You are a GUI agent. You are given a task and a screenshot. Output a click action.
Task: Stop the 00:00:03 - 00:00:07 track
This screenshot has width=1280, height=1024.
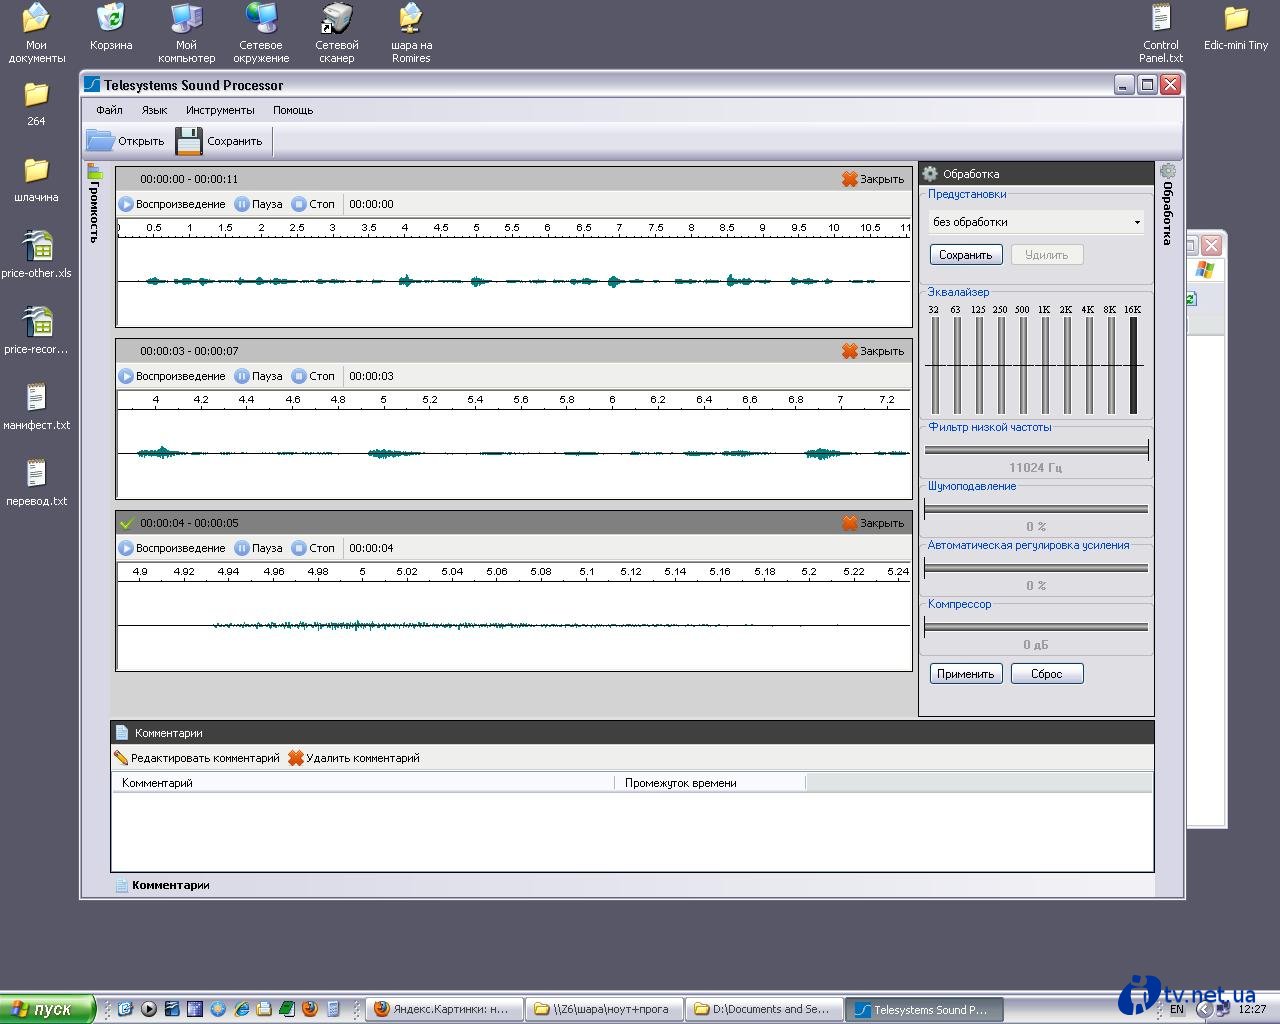pyautogui.click(x=313, y=376)
